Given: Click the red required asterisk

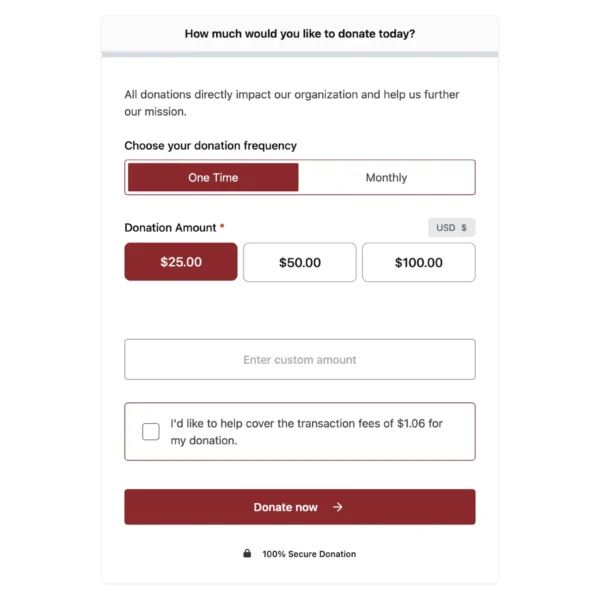Looking at the screenshot, I should pos(222,228).
